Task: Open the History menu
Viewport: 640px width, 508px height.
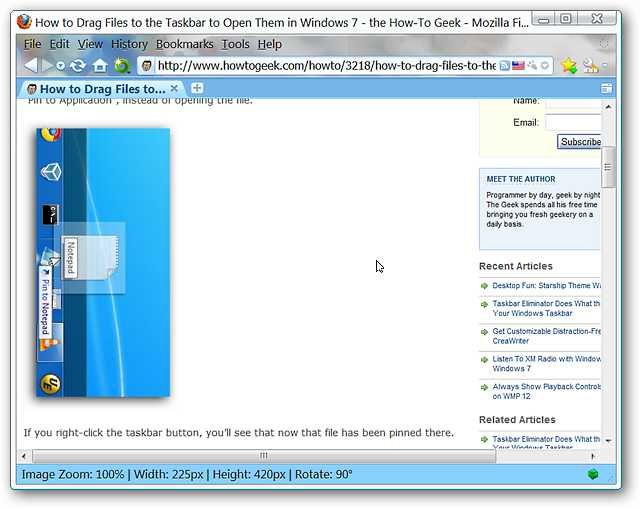Action: (x=129, y=44)
